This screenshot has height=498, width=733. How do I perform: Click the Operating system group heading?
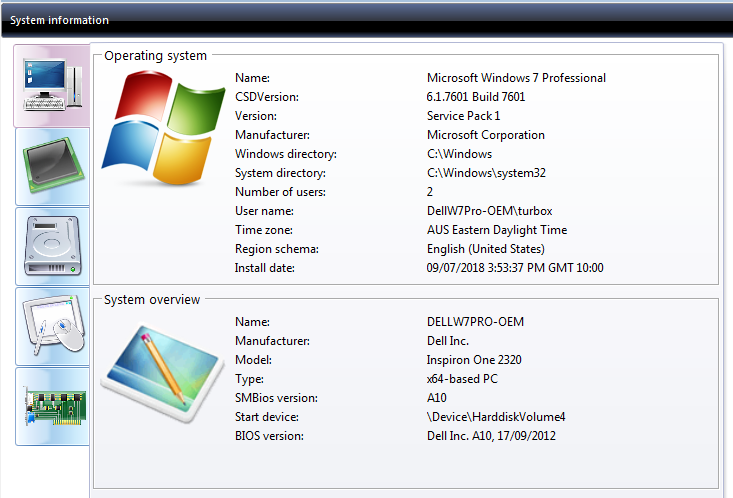155,56
